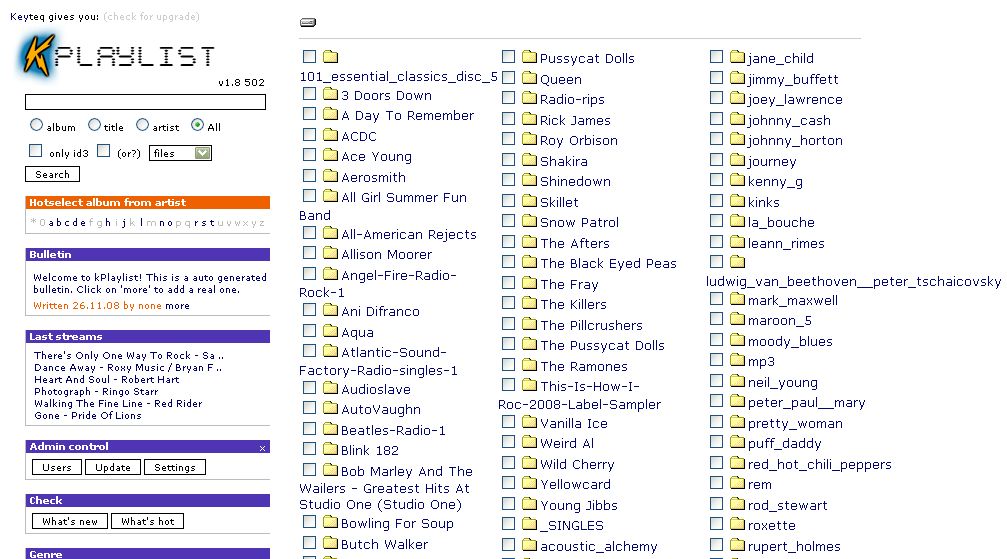Open the Shakira folder icon
Image resolution: width=1007 pixels, height=559 pixels.
(x=529, y=159)
